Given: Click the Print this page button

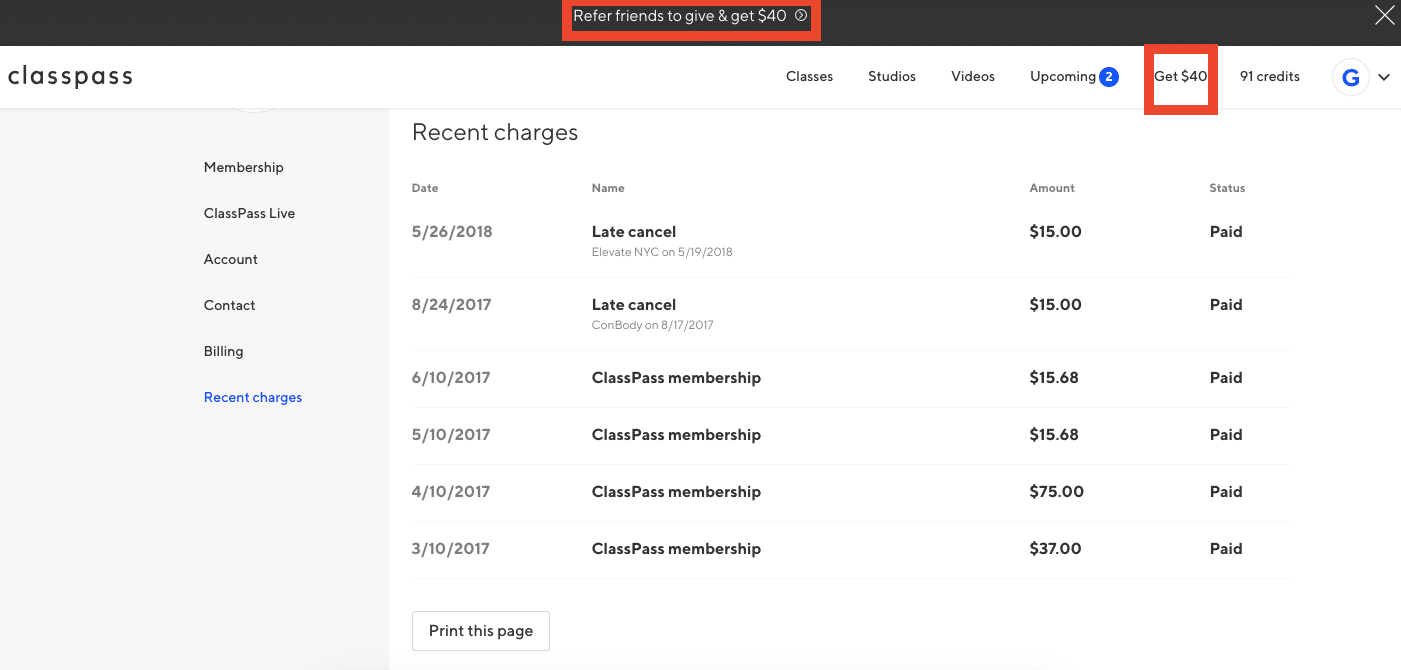Looking at the screenshot, I should tap(481, 631).
